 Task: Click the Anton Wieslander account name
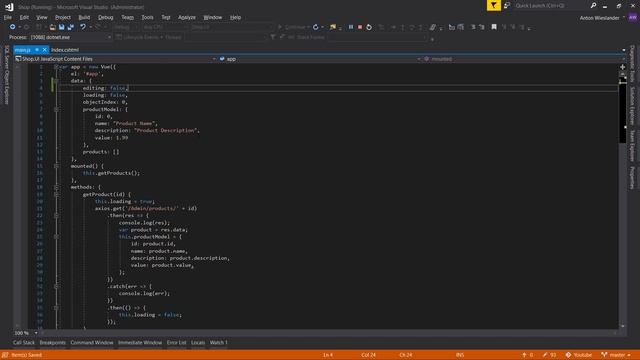tap(599, 18)
